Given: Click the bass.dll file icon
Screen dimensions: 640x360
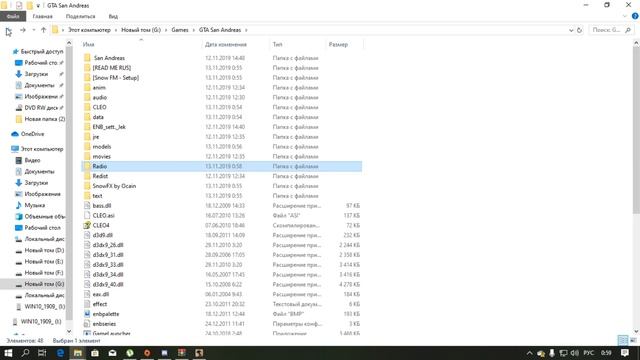Looking at the screenshot, I should [87, 206].
